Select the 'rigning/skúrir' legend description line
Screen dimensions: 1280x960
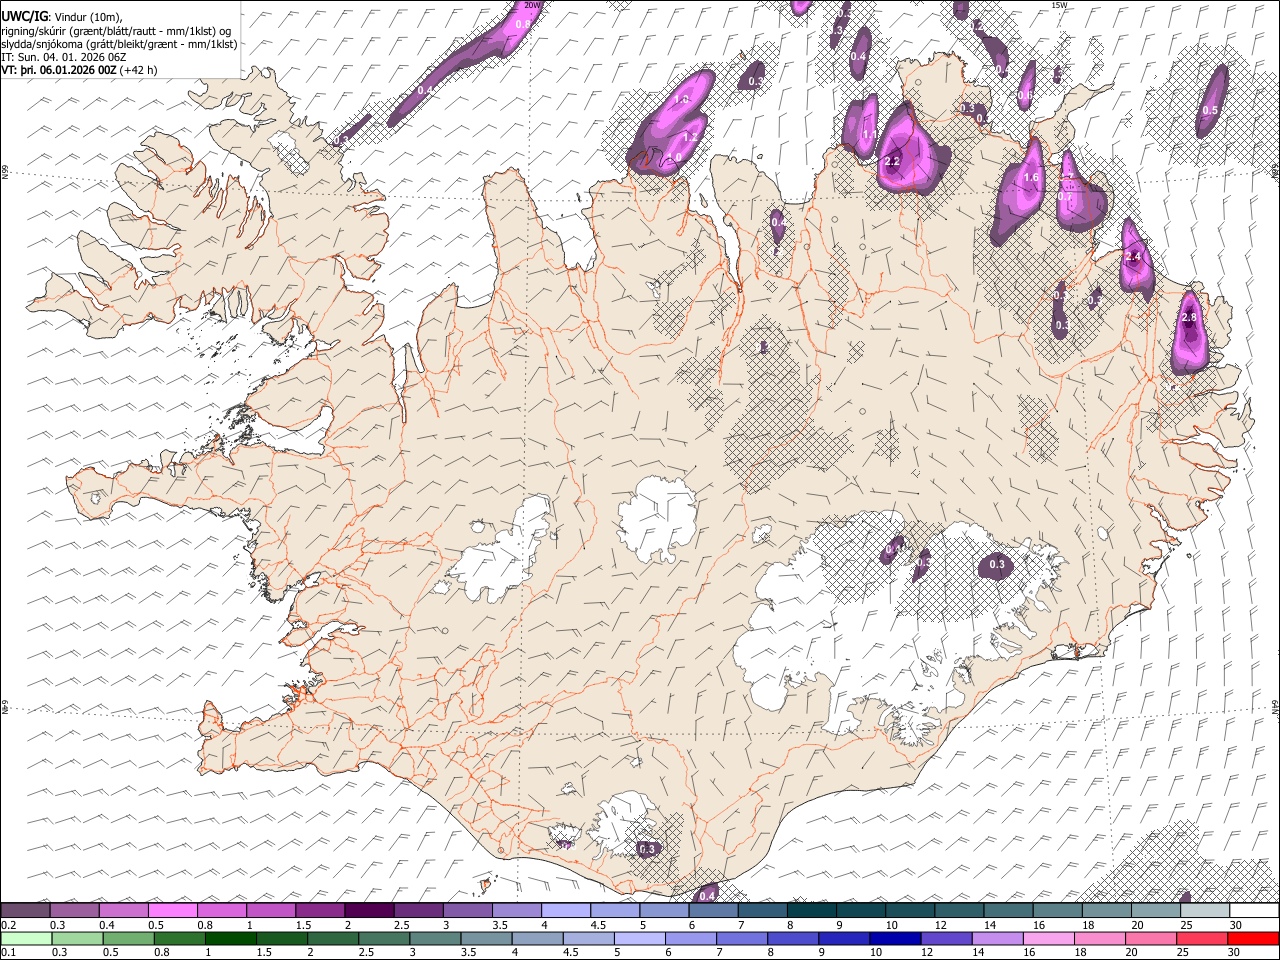point(115,30)
